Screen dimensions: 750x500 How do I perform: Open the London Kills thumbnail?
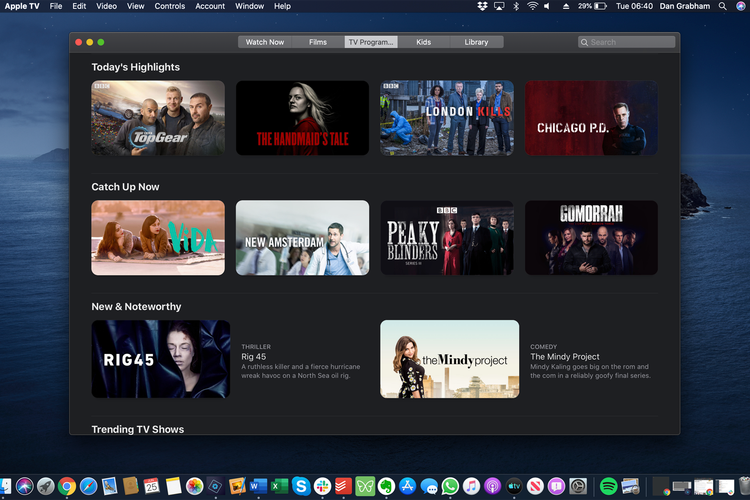pos(447,118)
